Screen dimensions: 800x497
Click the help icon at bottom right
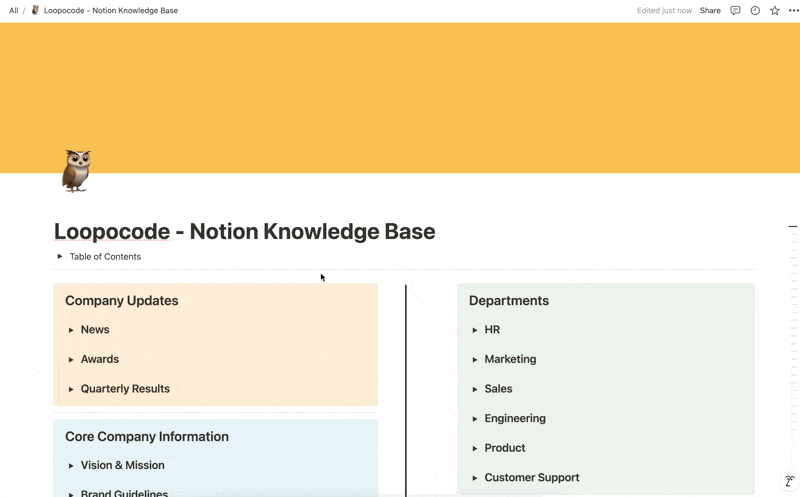tap(790, 481)
